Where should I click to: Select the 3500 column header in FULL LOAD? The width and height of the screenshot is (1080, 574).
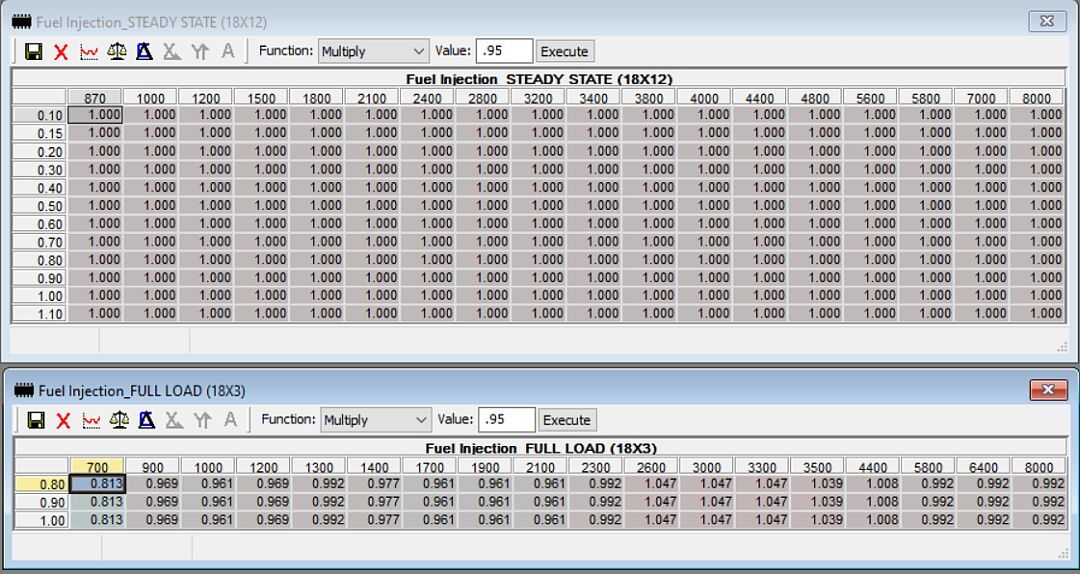click(x=818, y=467)
